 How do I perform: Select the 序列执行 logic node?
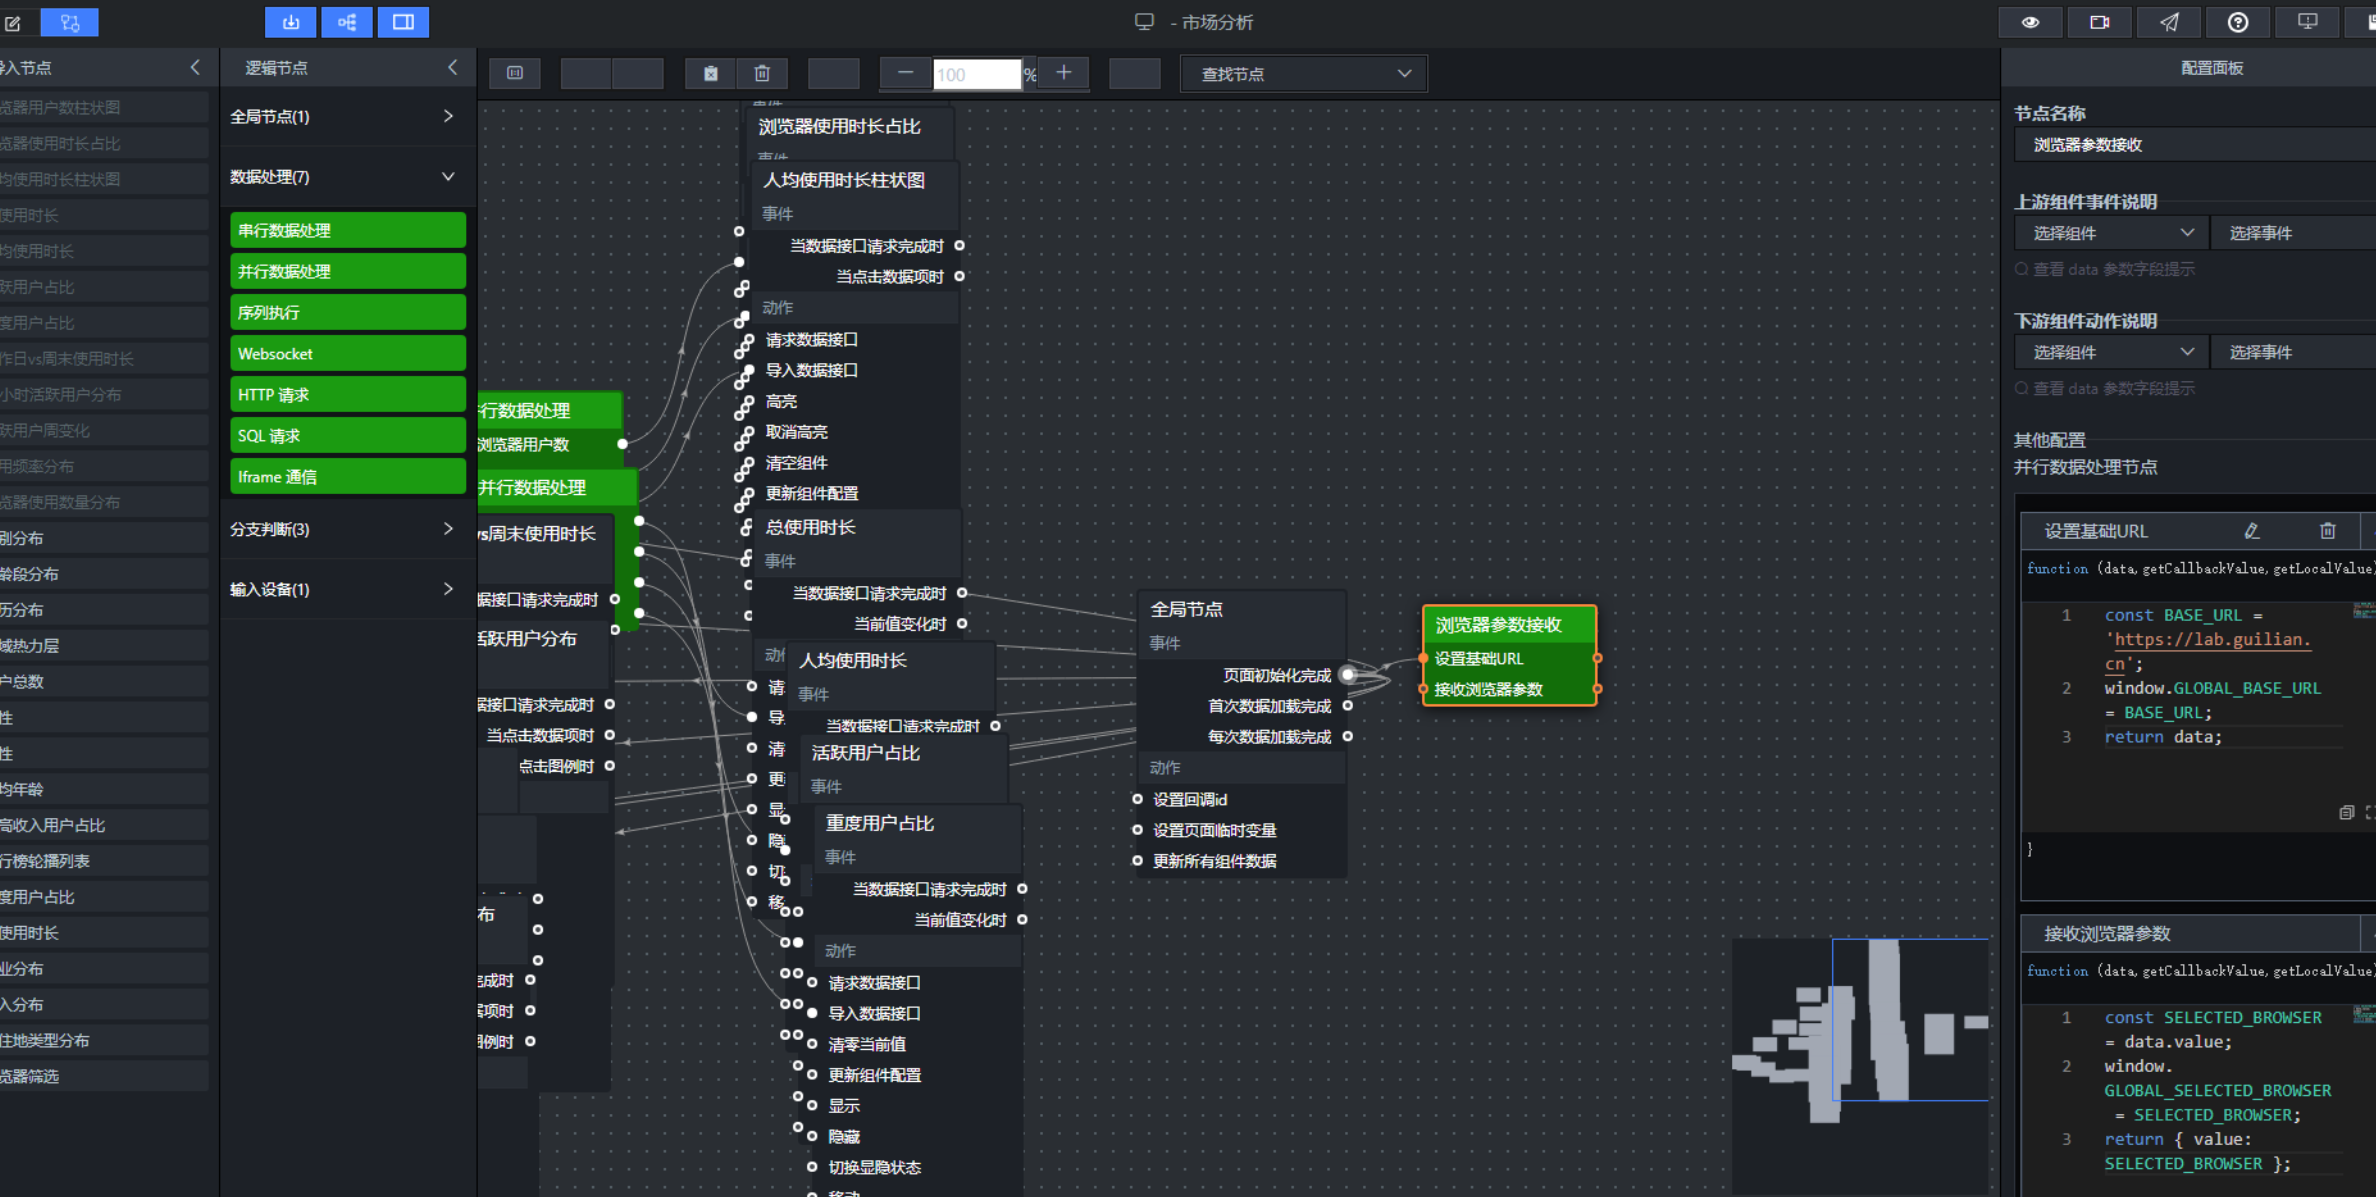tap(348, 312)
